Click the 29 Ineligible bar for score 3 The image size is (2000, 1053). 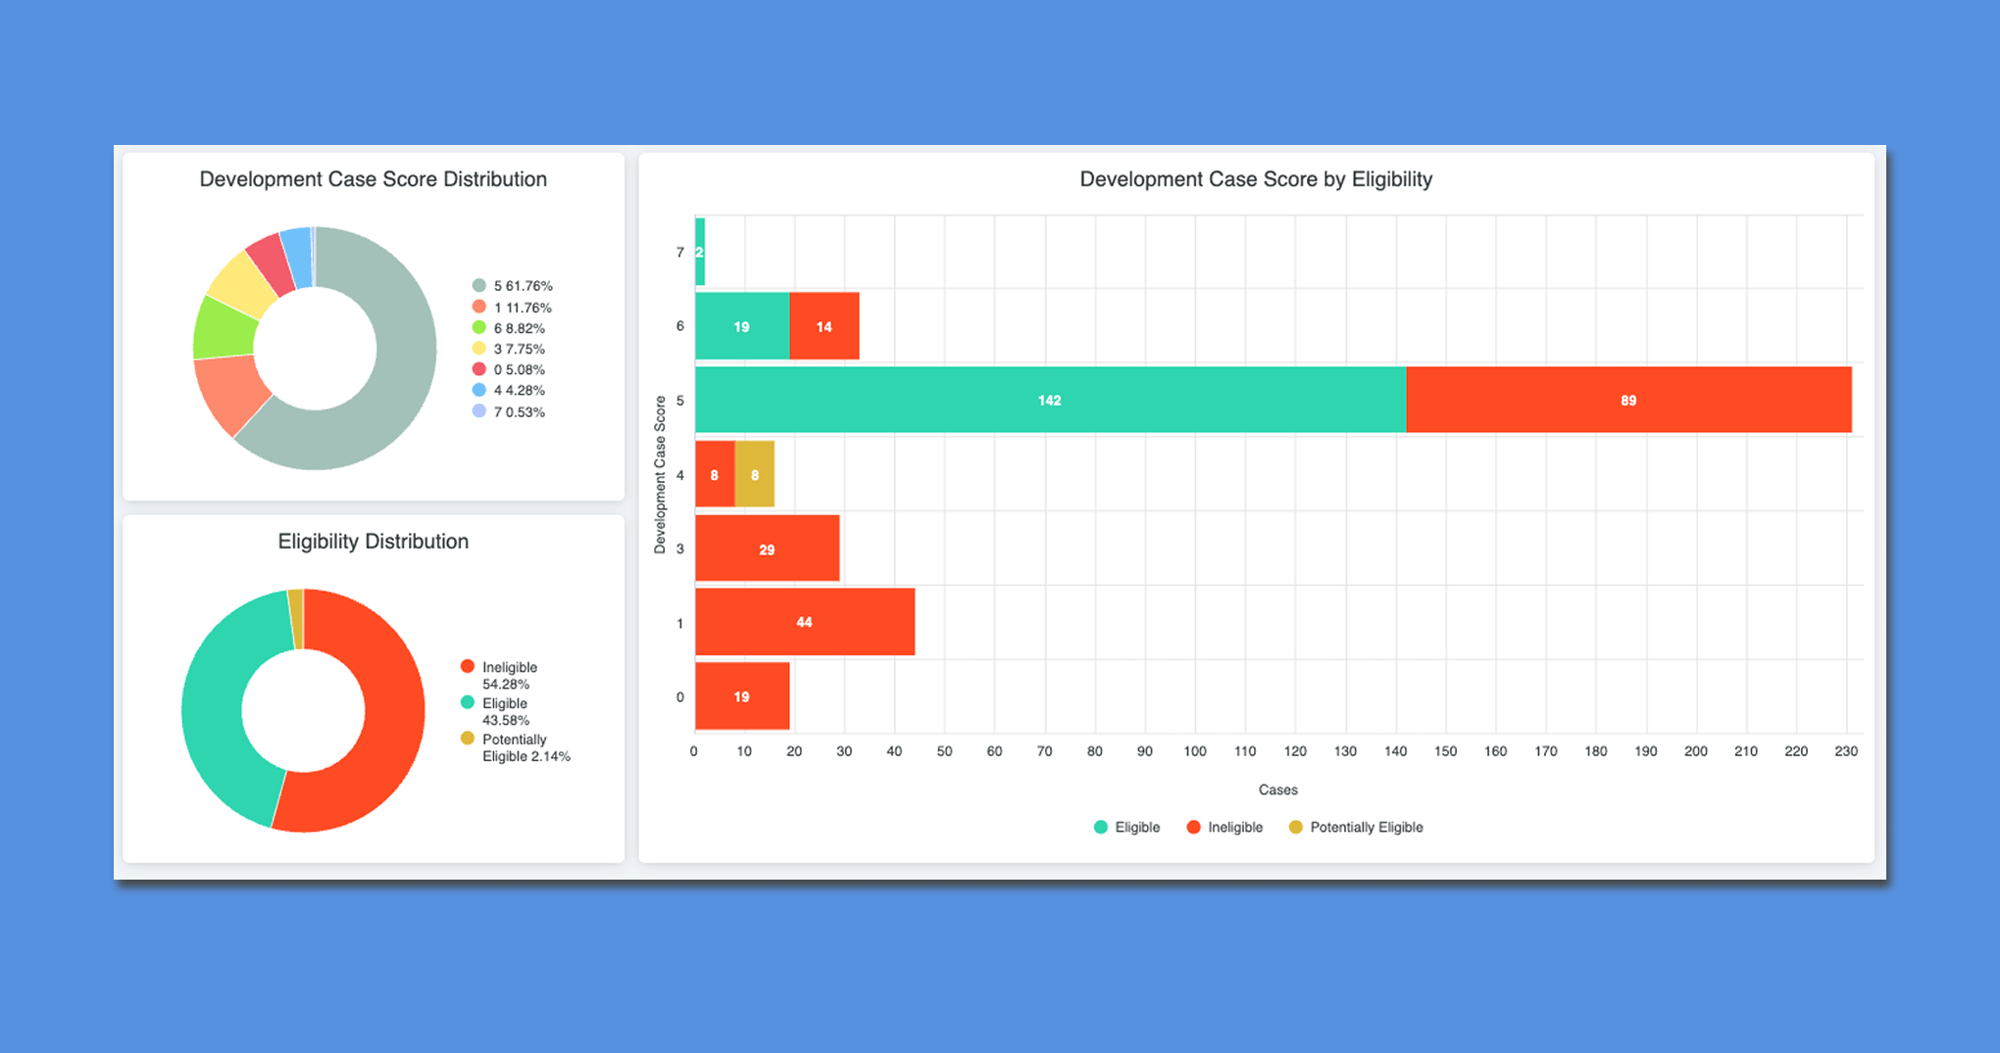coord(767,549)
